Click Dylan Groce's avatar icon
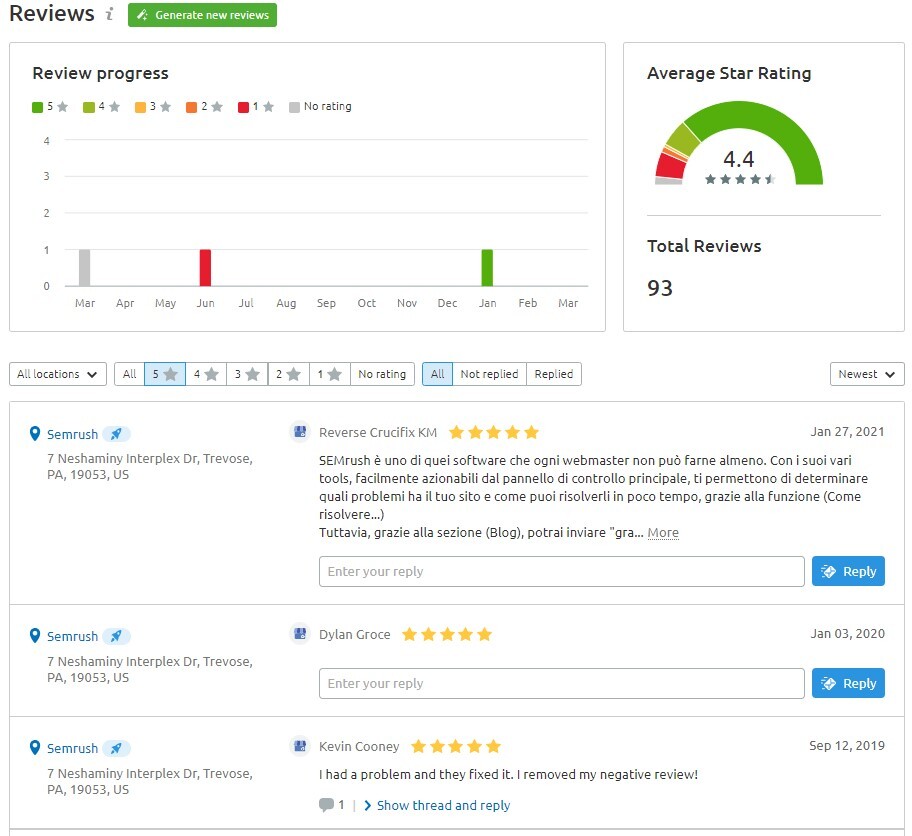This screenshot has width=912, height=836. tap(299, 633)
